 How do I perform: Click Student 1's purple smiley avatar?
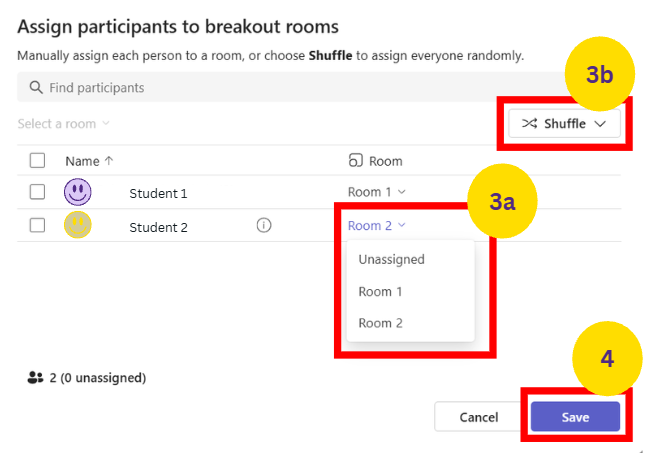point(78,192)
